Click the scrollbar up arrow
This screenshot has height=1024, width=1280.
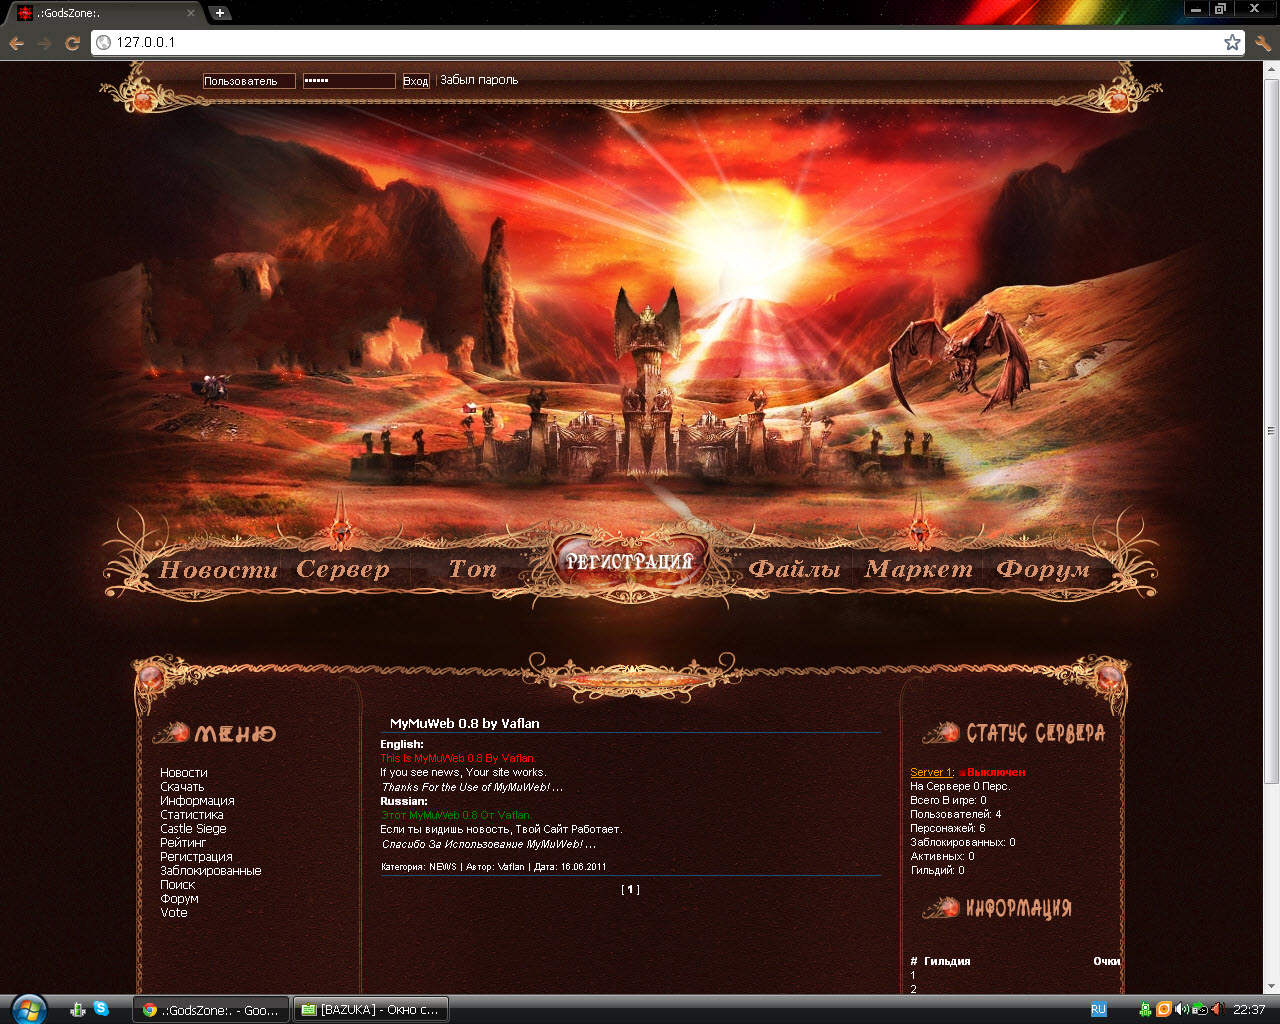coord(1271,69)
